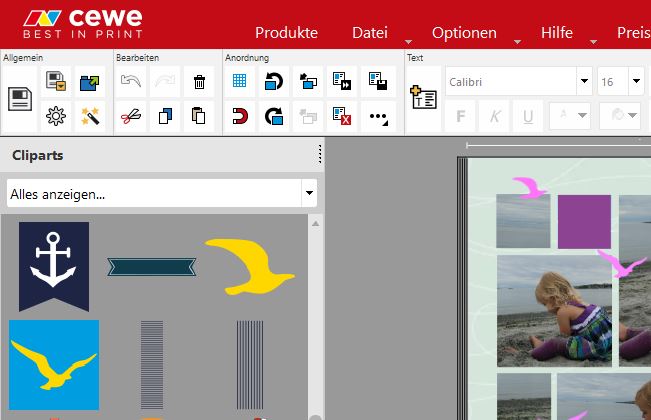Select yellow bird on blue square clipart

coord(54,365)
